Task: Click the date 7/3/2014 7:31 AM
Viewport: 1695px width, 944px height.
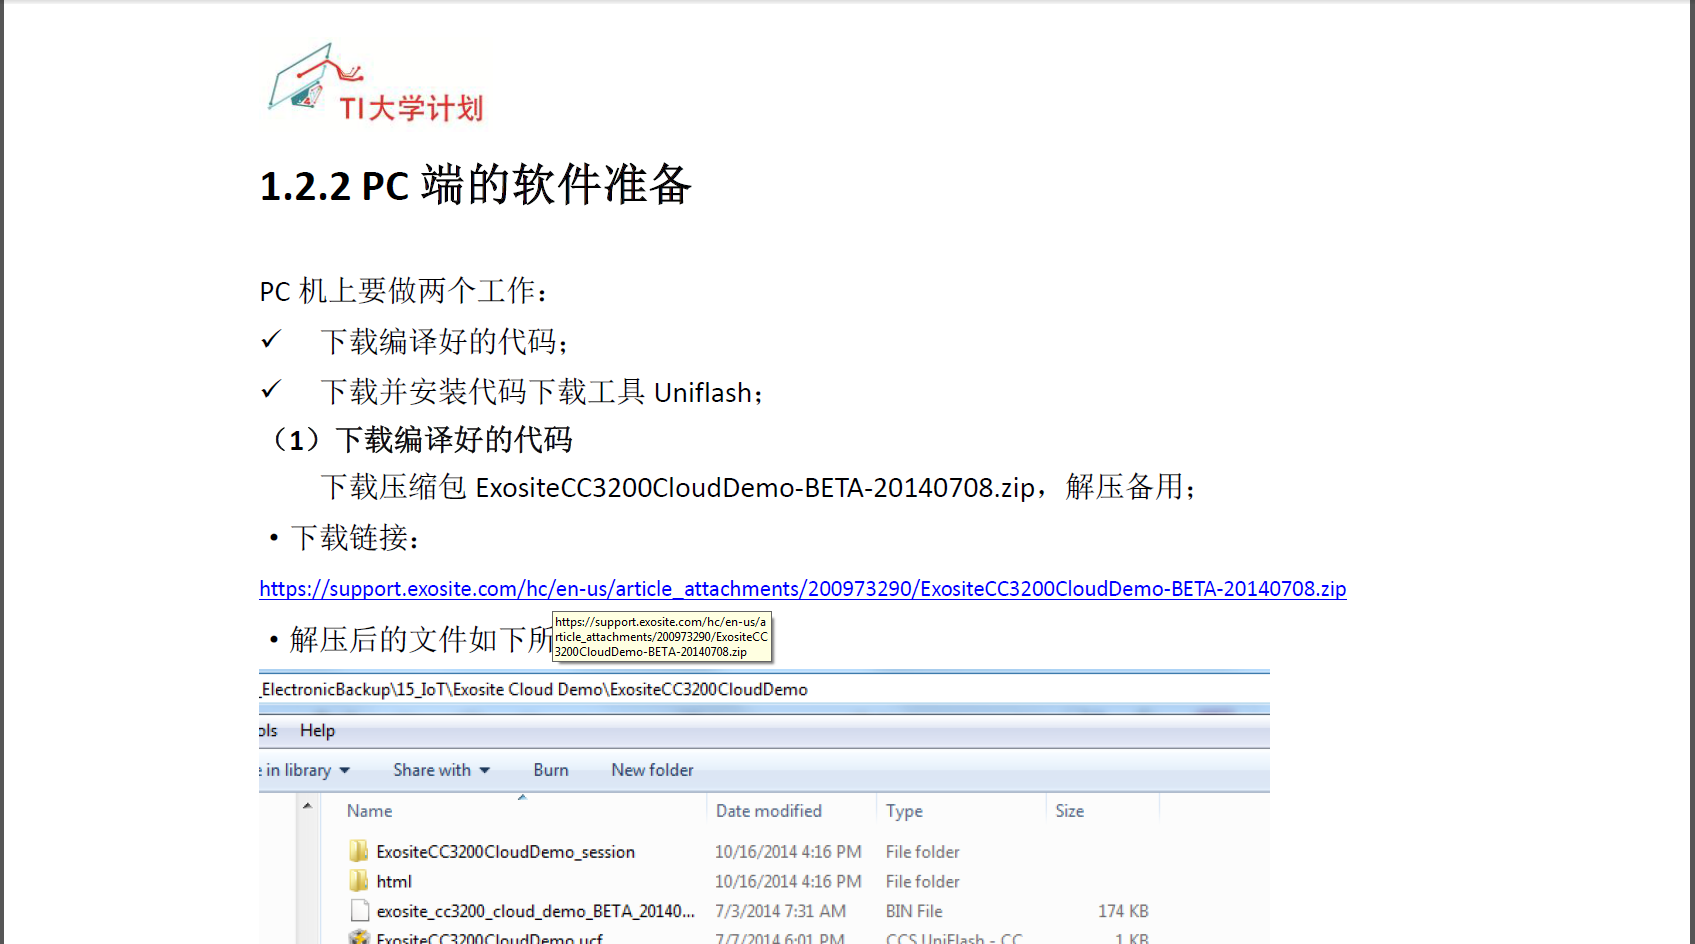Action: [780, 911]
